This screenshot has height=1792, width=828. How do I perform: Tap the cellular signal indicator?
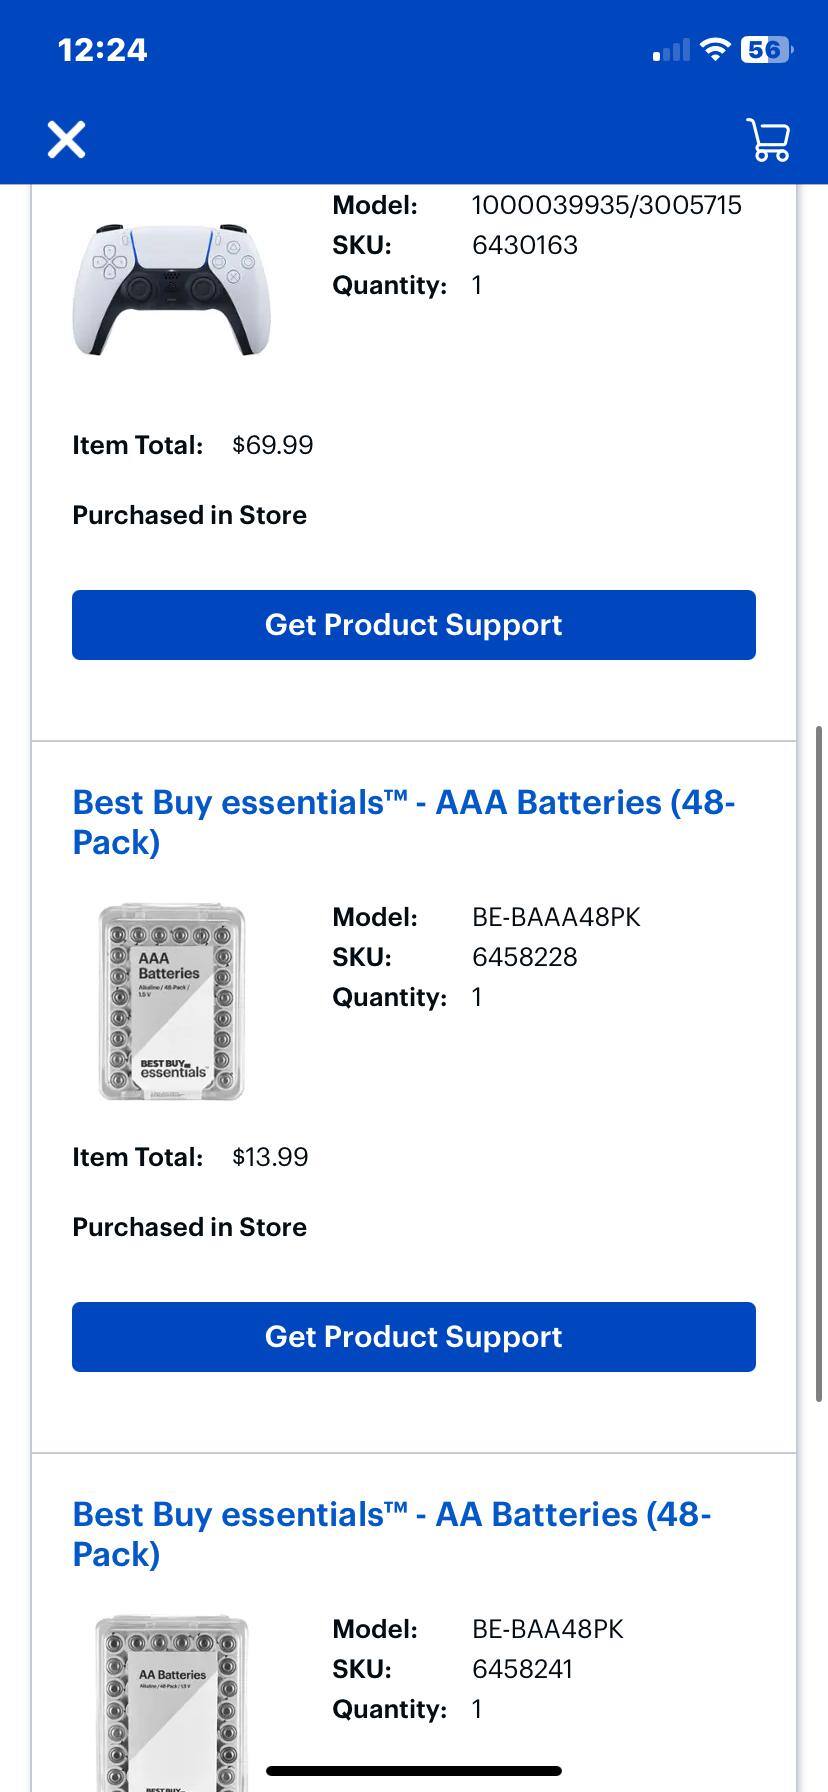[669, 49]
